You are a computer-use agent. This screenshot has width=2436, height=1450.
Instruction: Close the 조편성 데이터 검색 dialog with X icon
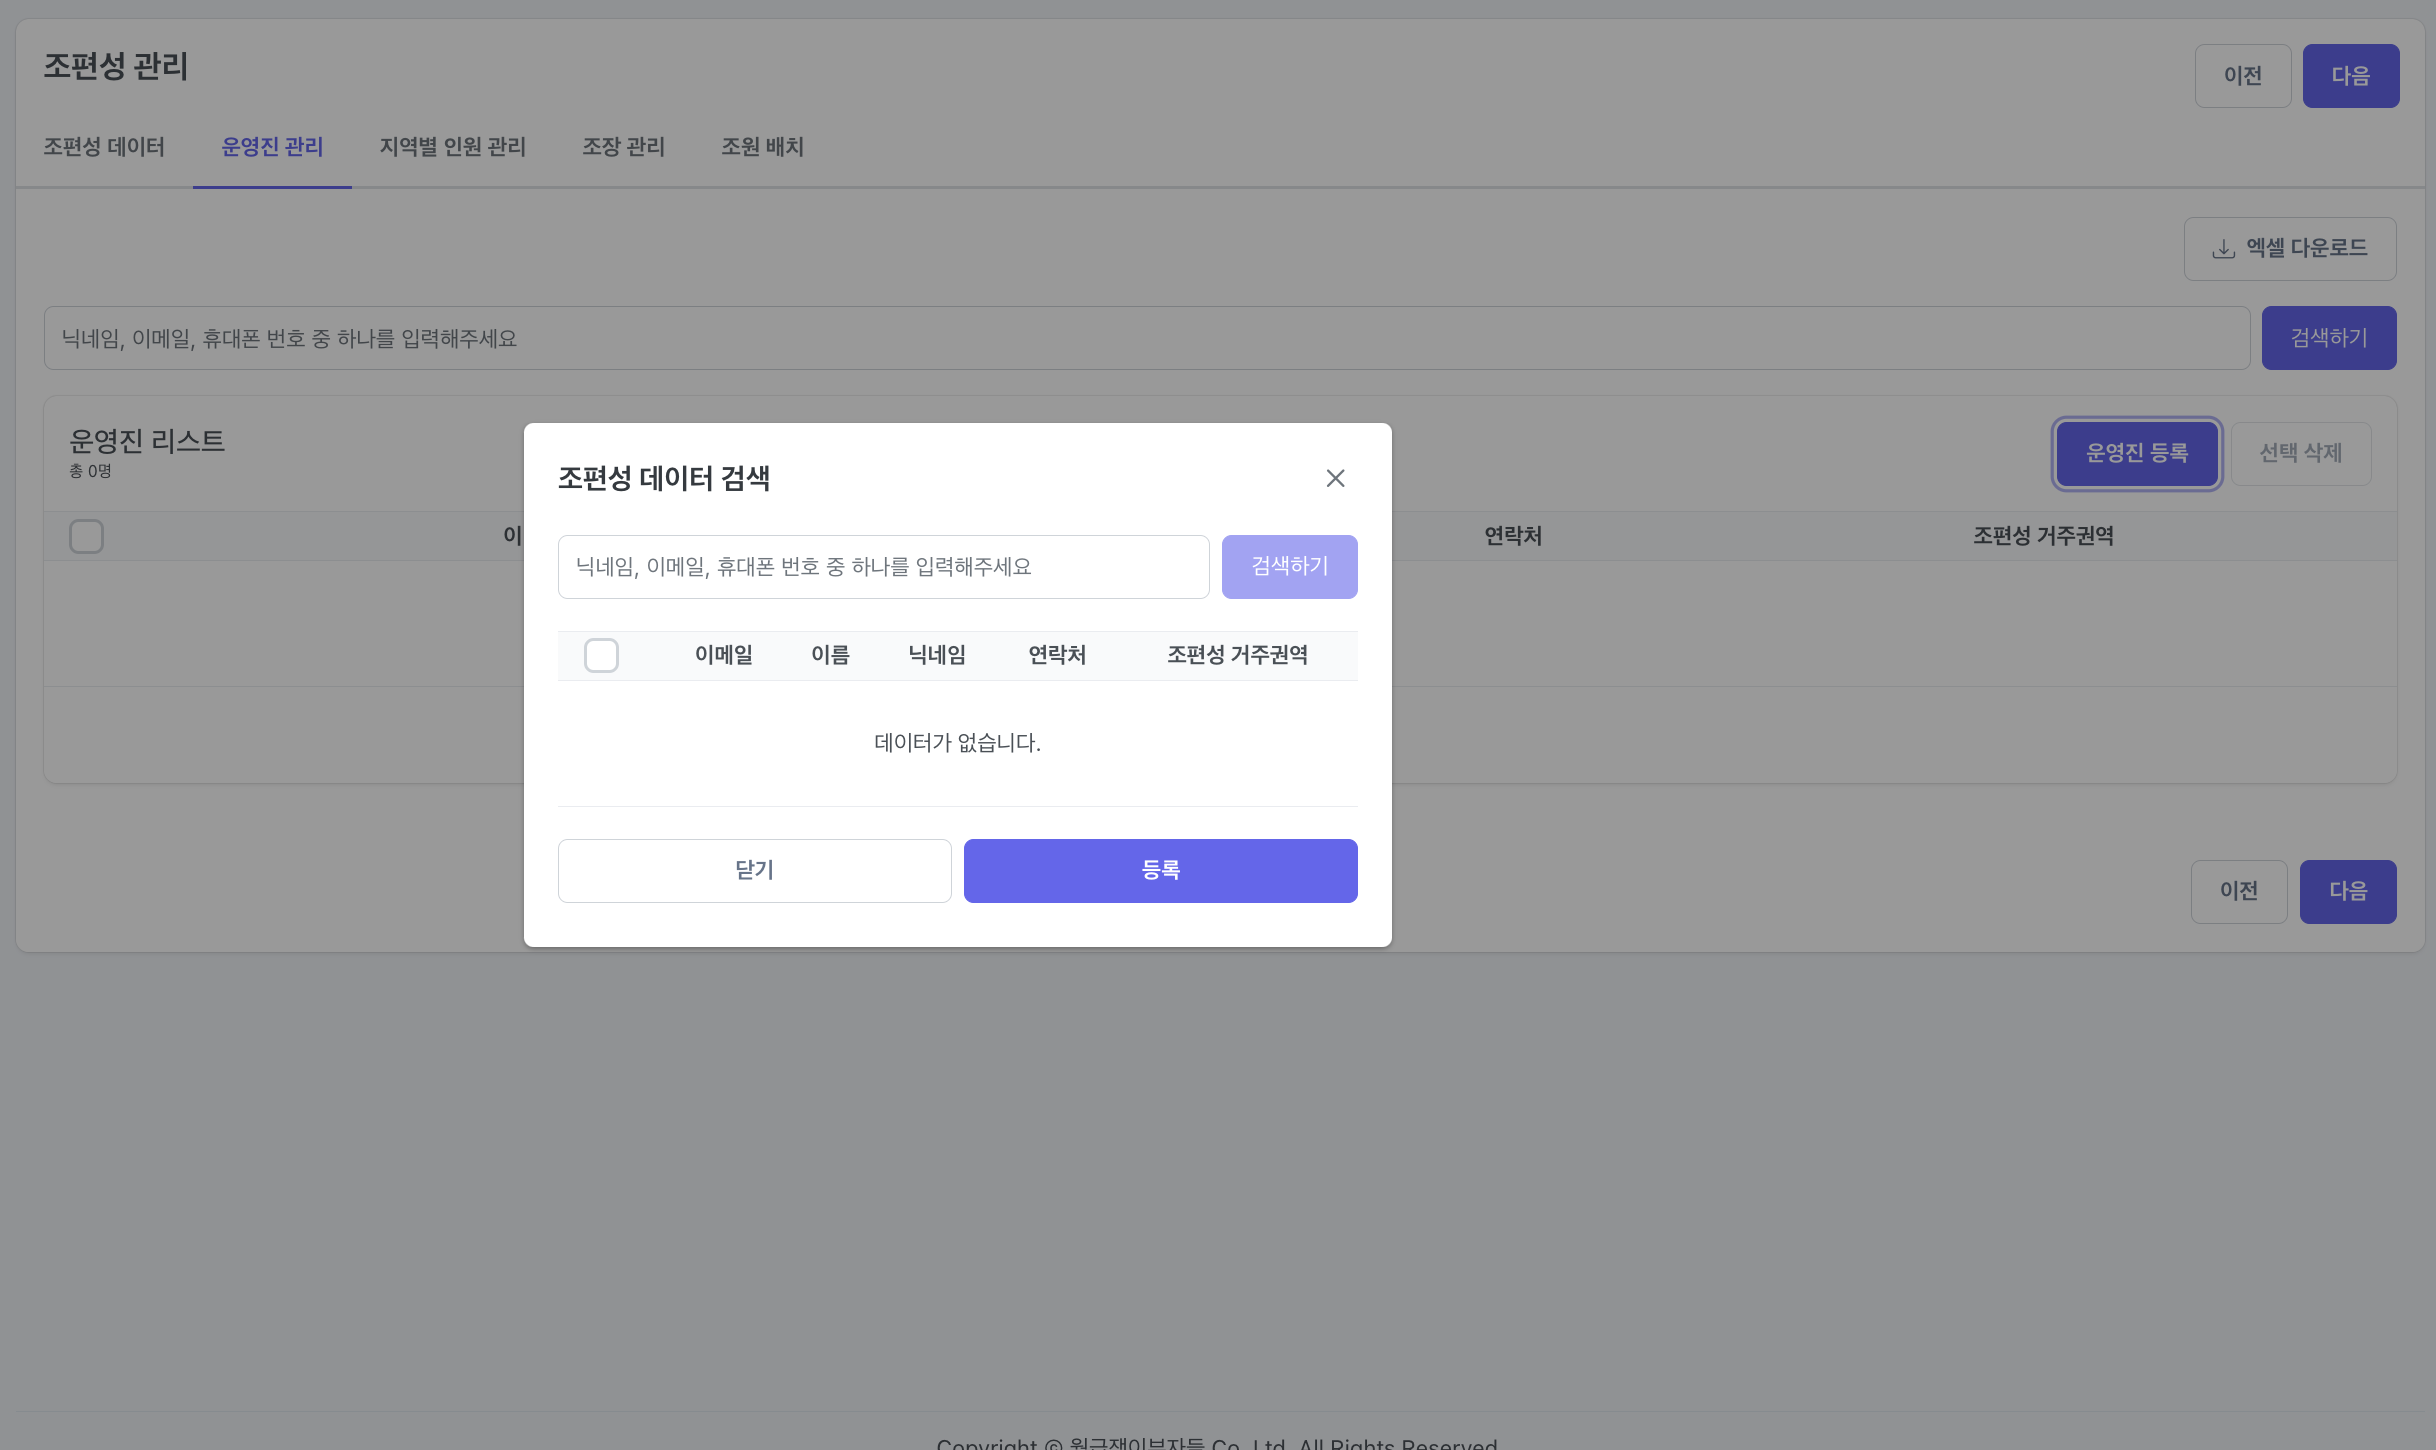pos(1335,478)
